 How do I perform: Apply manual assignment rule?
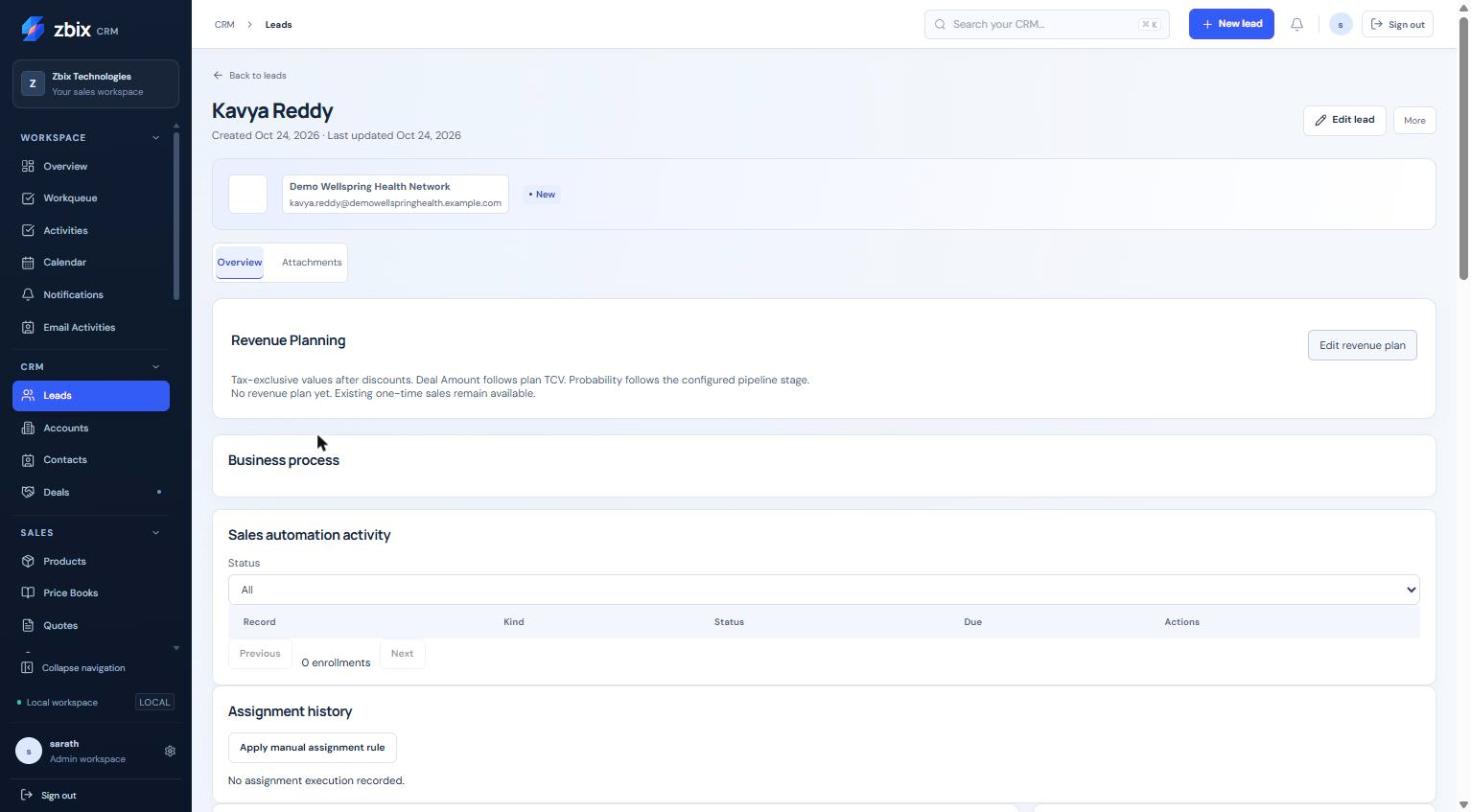[312, 747]
